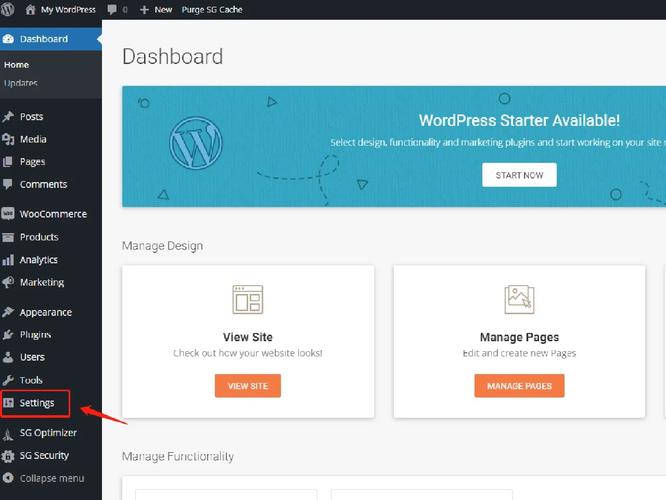The image size is (666, 500).
Task: Click the WordPress logo in the Starter banner
Action: (x=195, y=143)
